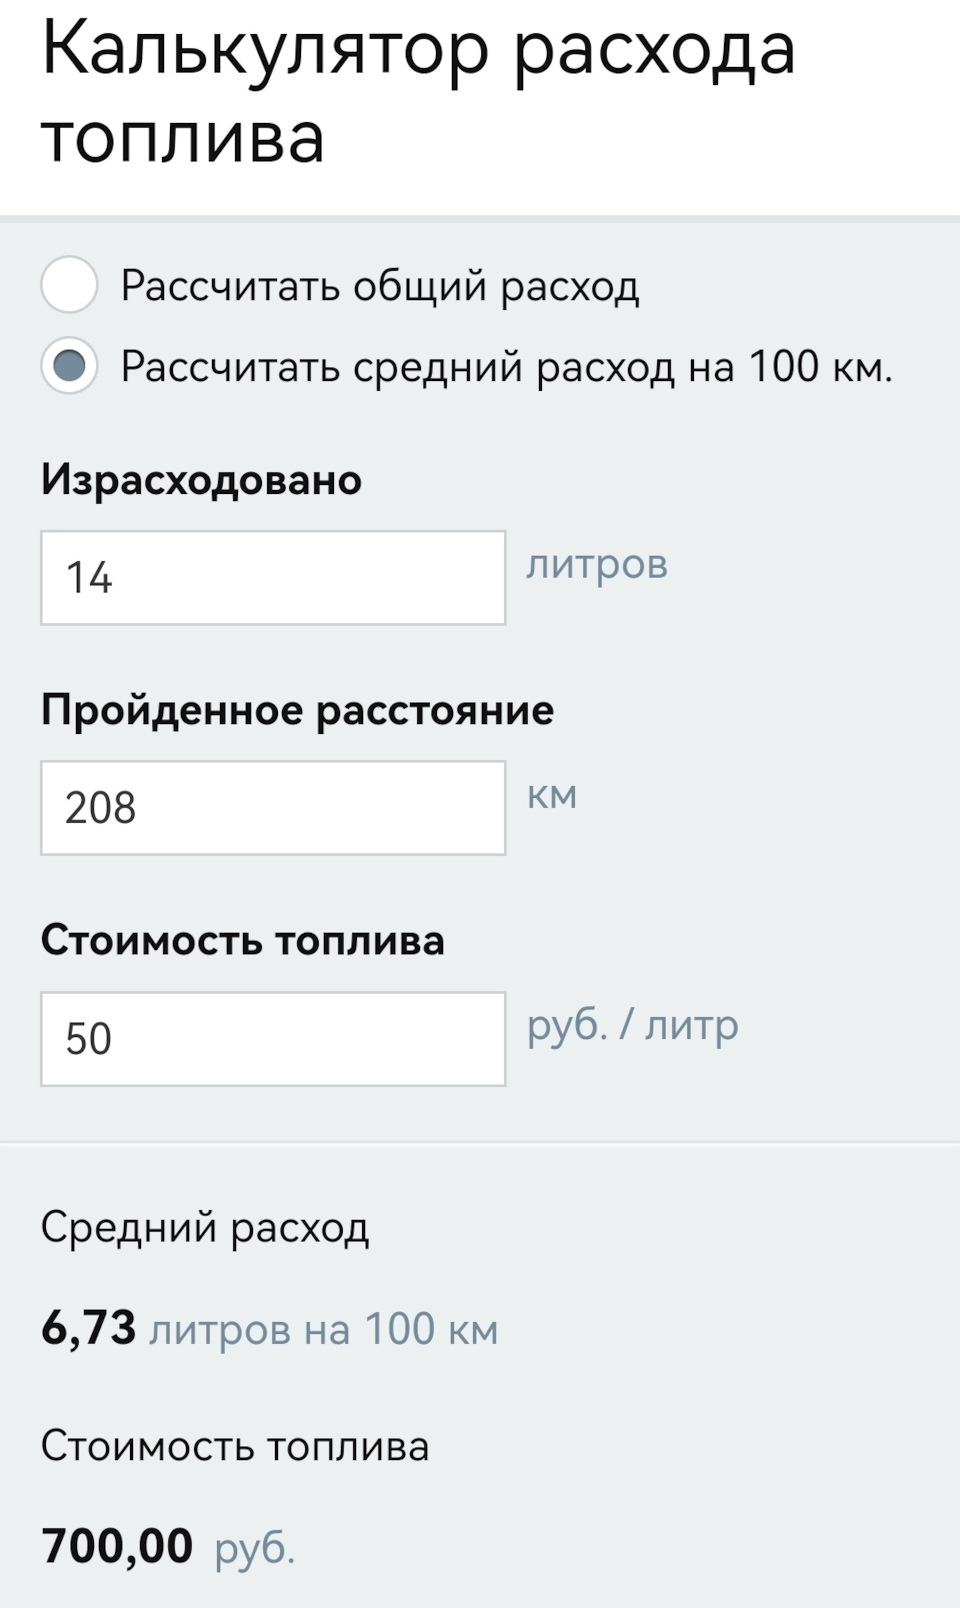Focus the fuel price input containing 50
The height and width of the screenshot is (1608, 960).
[273, 1038]
